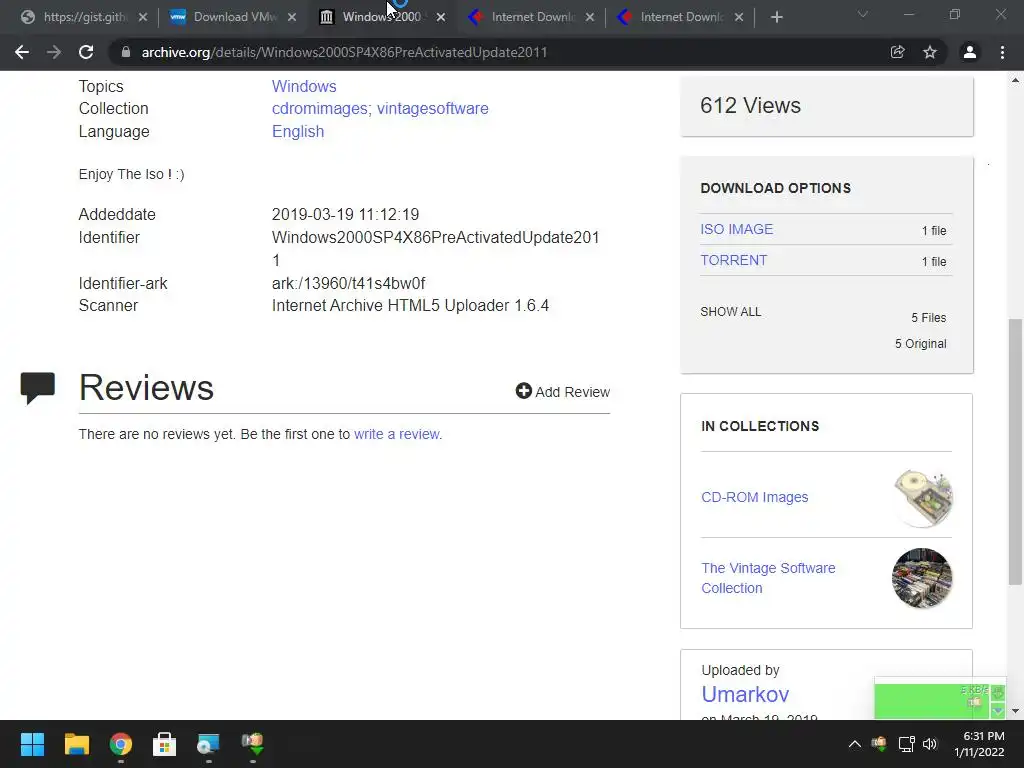The image size is (1024, 768).
Task: Switch to the Download VMware tab
Action: coord(225,17)
